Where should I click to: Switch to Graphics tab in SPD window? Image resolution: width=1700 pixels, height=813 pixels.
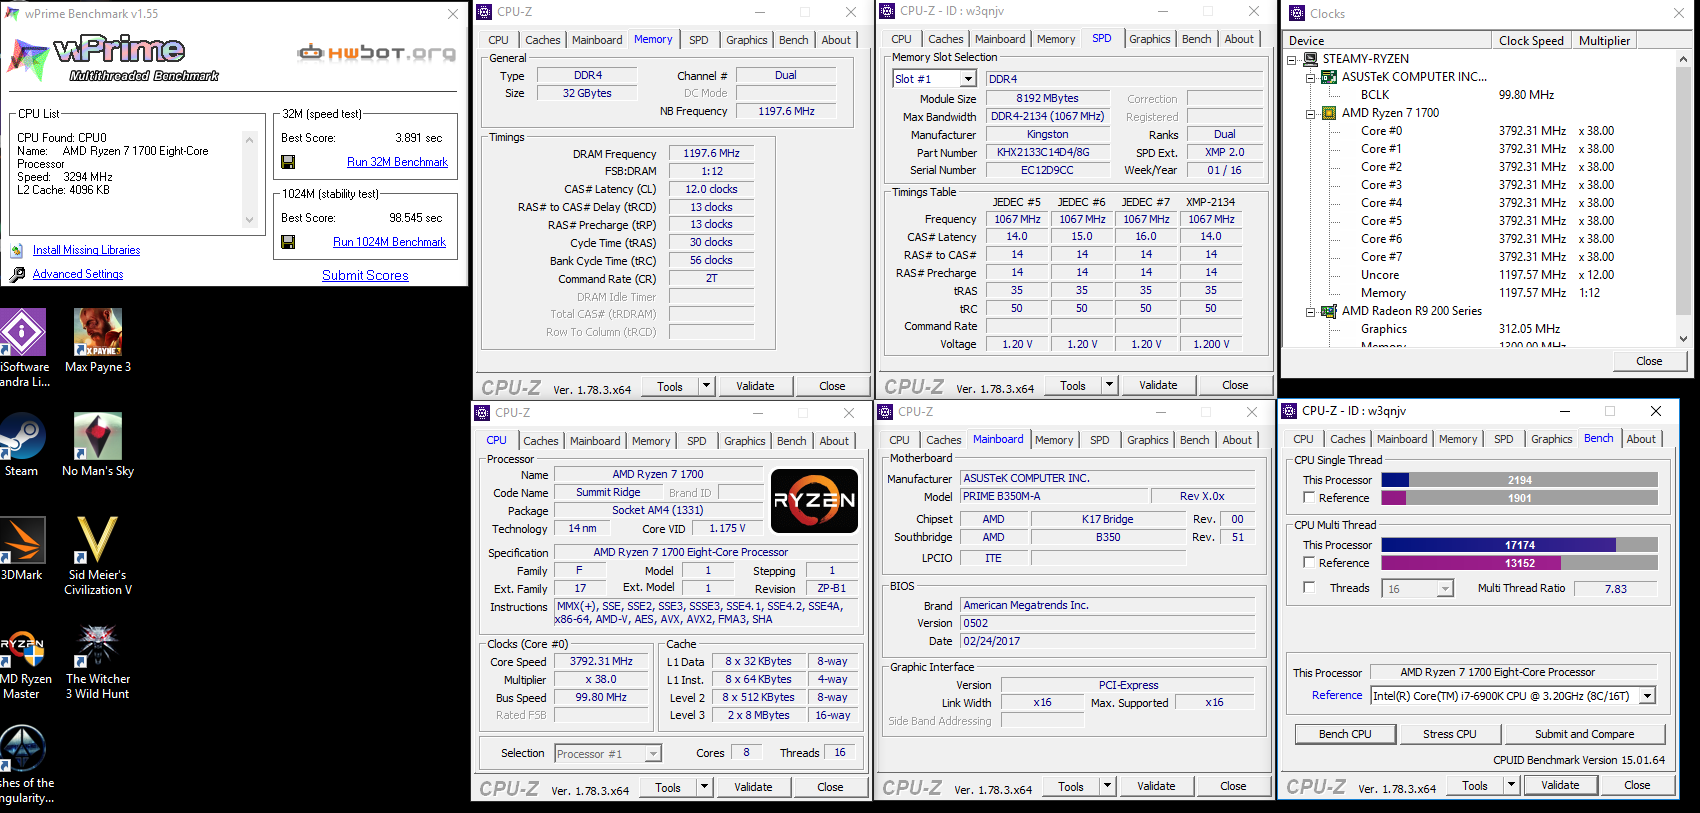[x=1150, y=39]
